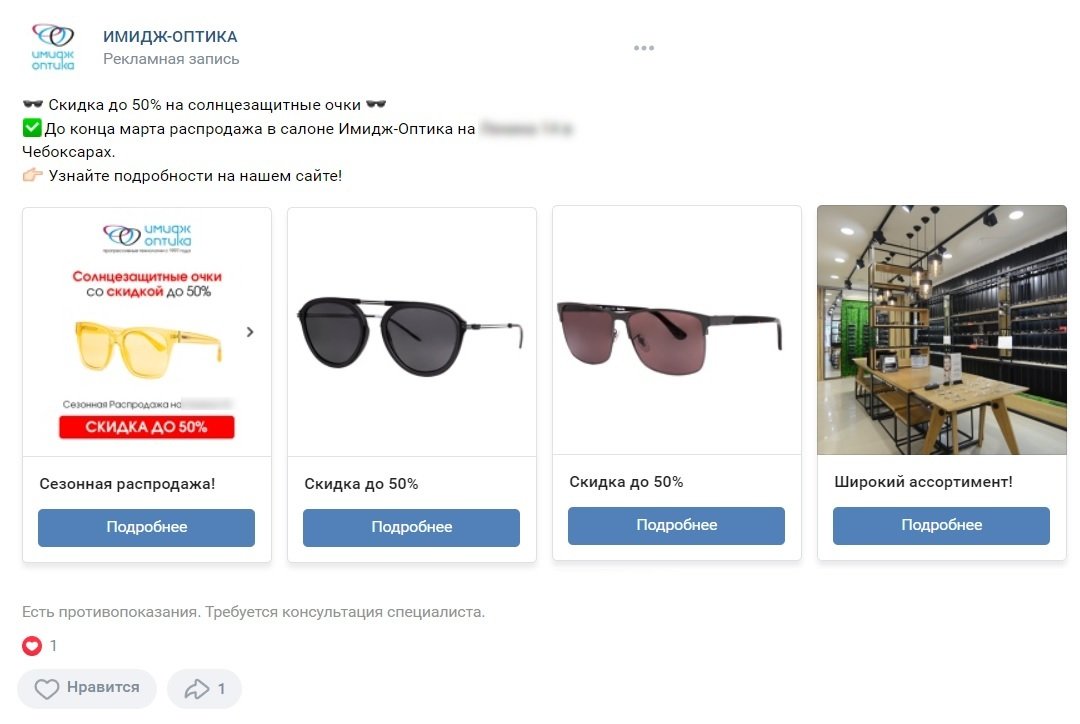Viewport: 1080px width, 724px height.
Task: Toggle the Нравится like button
Action: [87, 688]
